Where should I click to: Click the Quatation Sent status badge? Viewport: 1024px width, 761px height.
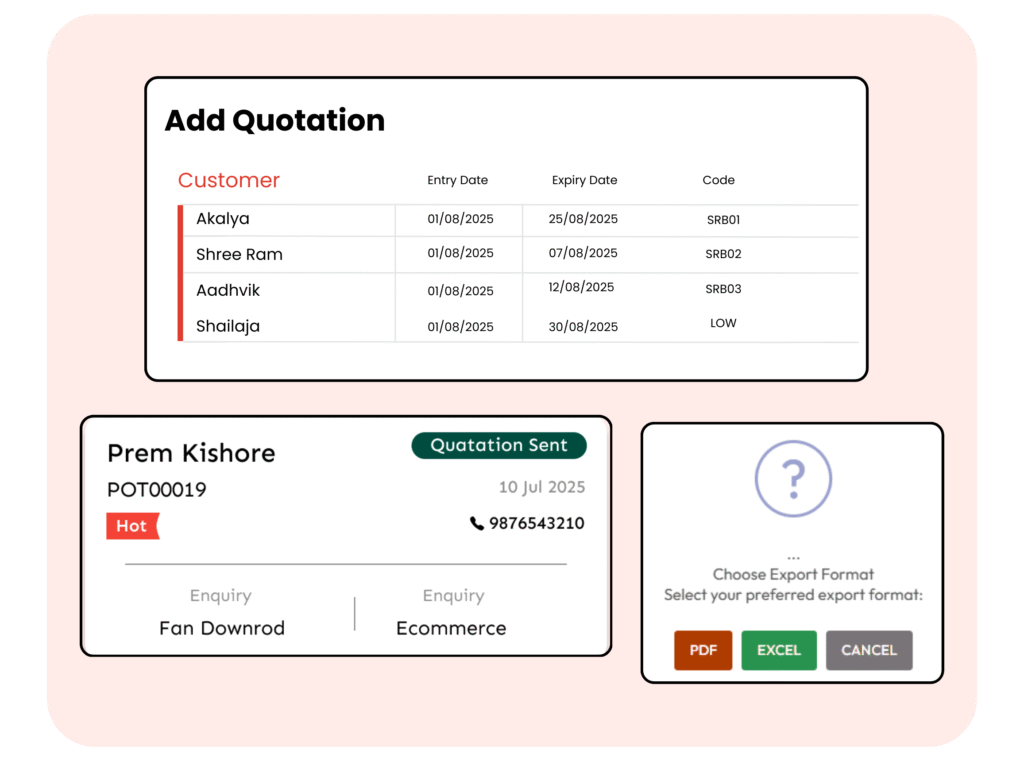click(x=499, y=446)
